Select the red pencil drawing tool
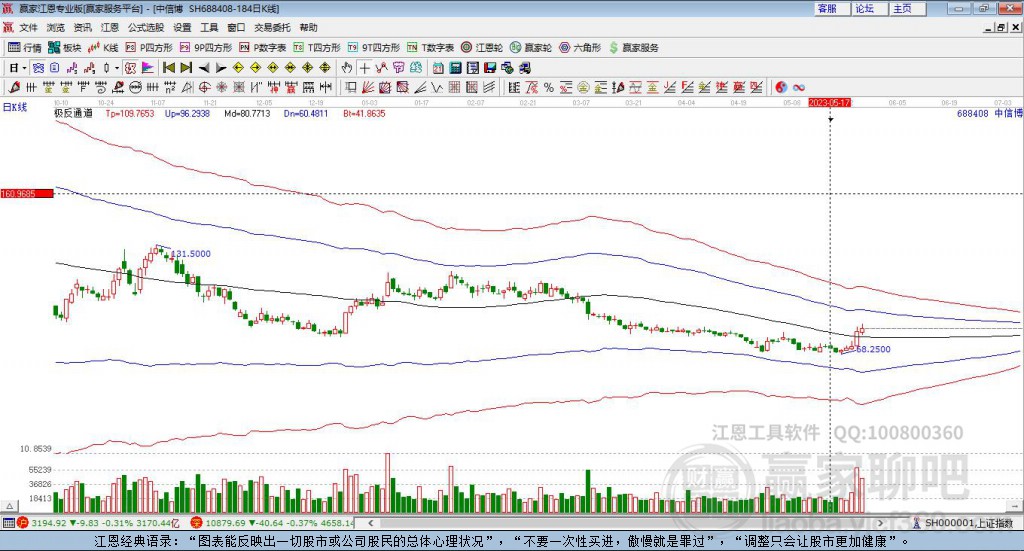 tap(14, 87)
